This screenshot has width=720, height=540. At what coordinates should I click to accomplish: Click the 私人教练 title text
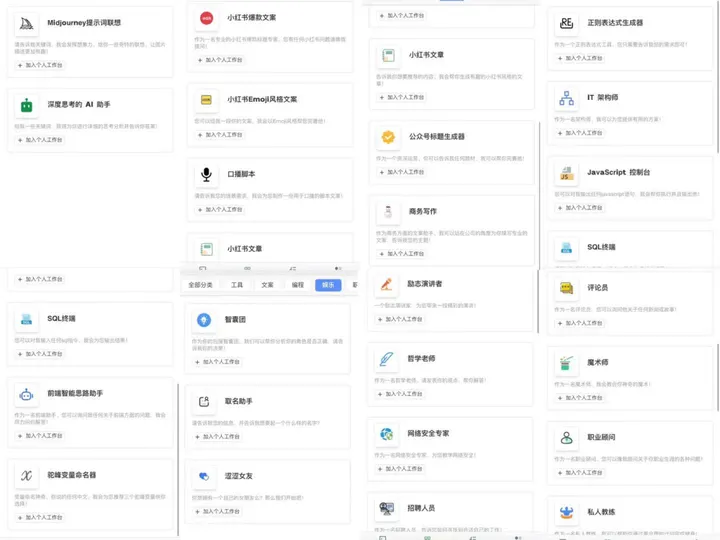click(x=601, y=512)
